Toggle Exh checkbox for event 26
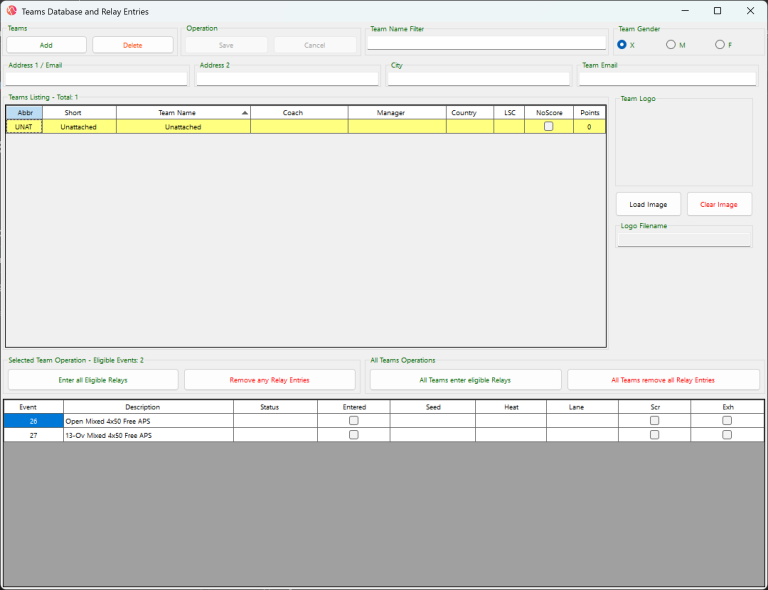768x590 pixels. coord(727,421)
